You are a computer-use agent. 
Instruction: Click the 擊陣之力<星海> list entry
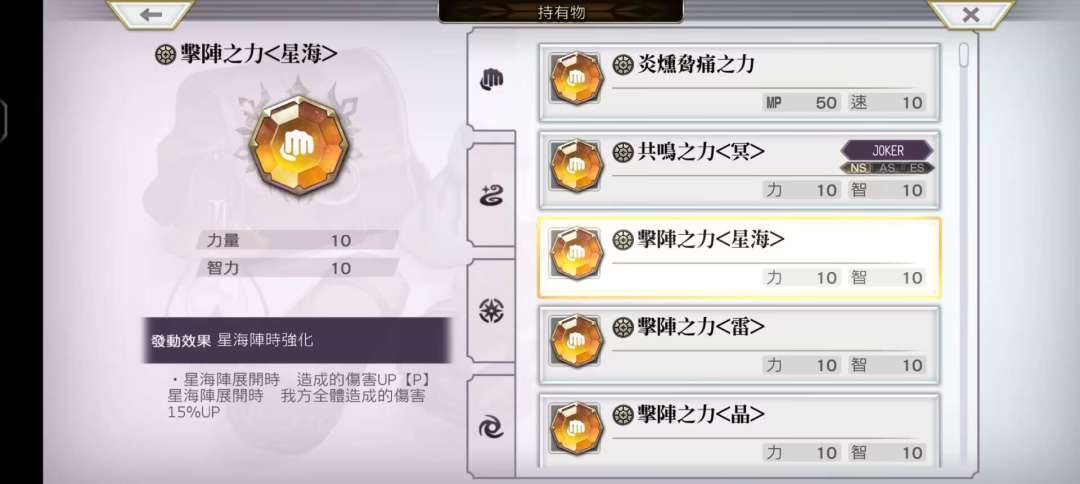click(738, 257)
